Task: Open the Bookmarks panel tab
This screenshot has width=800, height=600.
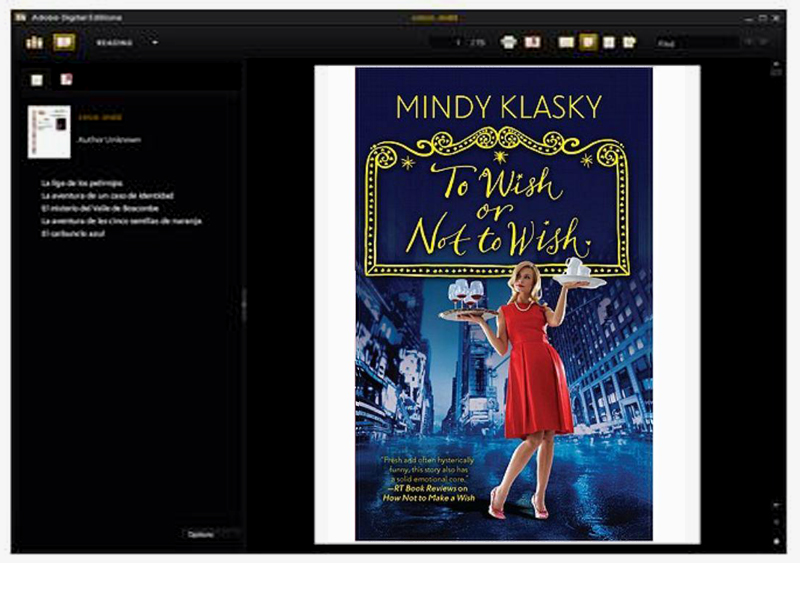Action: [x=66, y=80]
